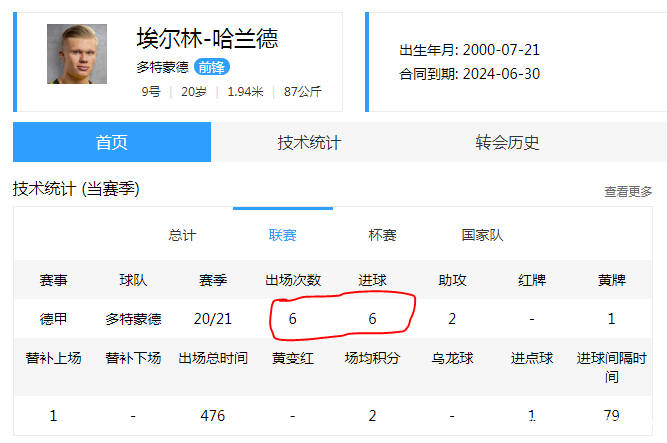Click the contract expiry 2024-06-30

pos(501,74)
